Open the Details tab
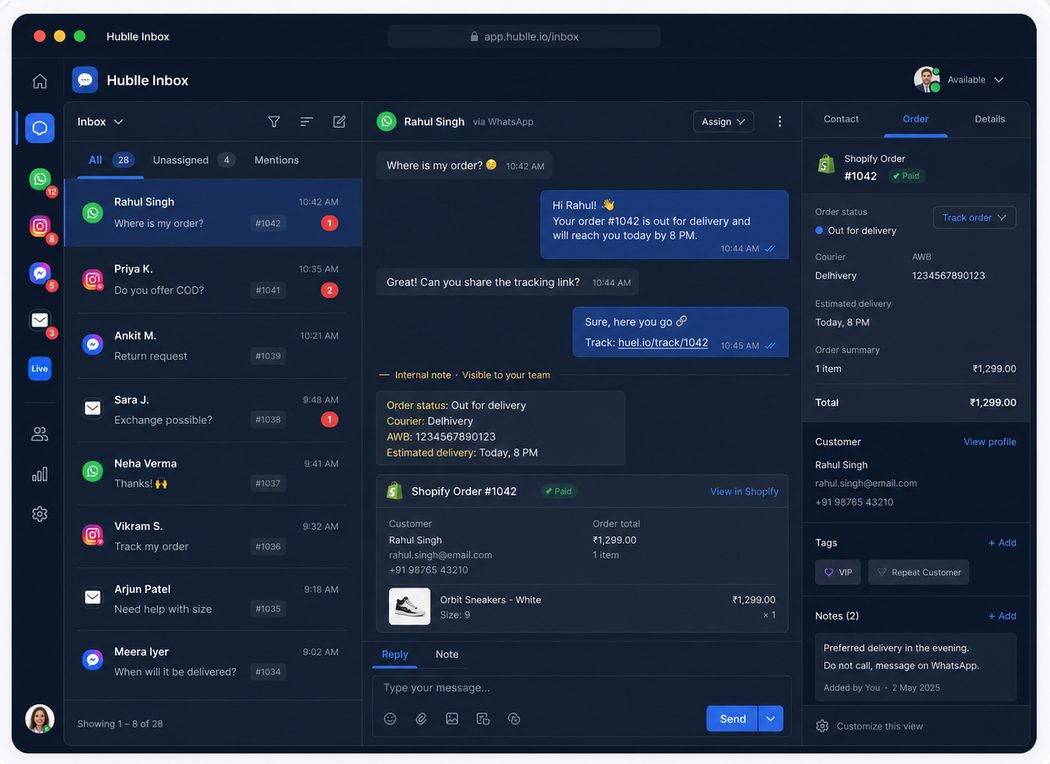Screen dimensions: 1050x764 coord(990,119)
